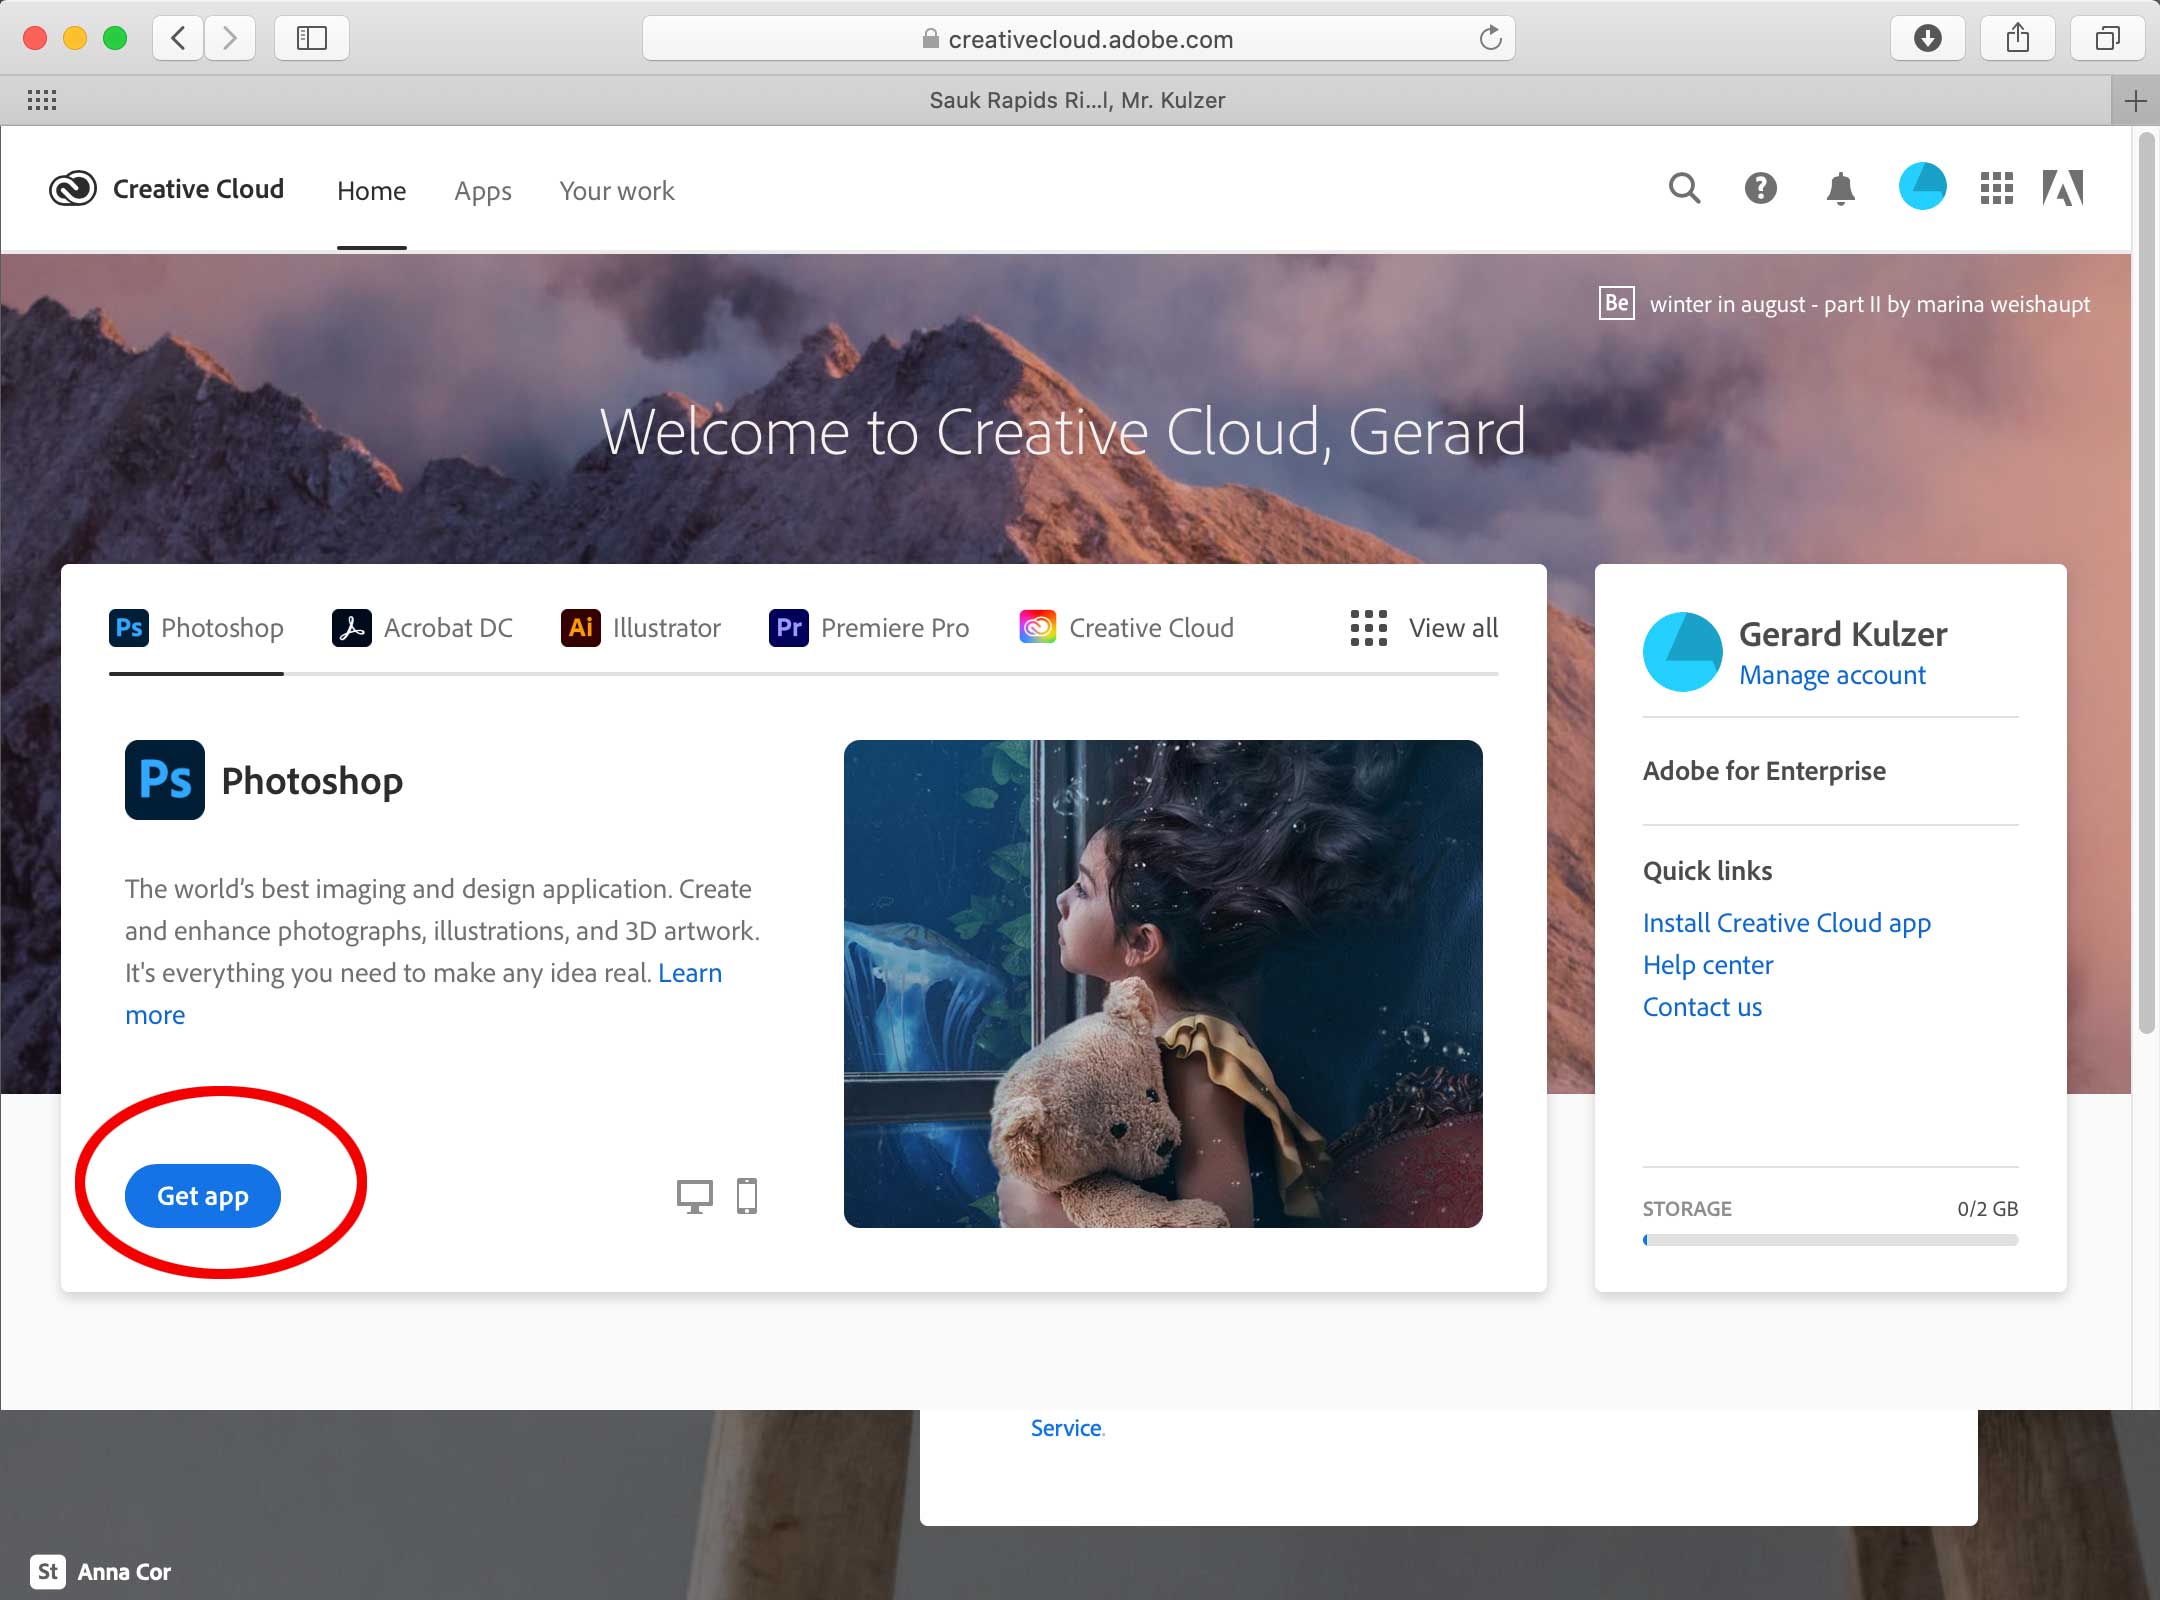Select the Creative Cloud app tab
2160x1600 pixels.
[x=1126, y=628]
